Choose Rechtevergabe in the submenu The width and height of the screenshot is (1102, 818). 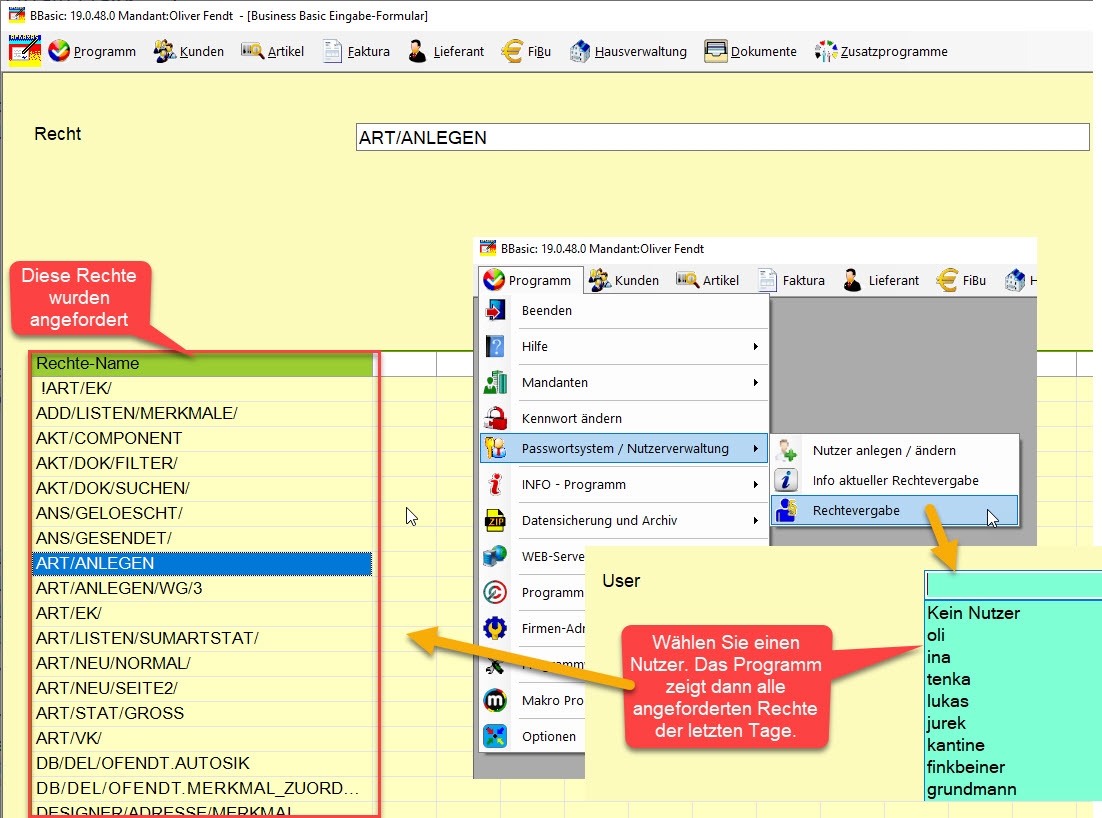[895, 511]
